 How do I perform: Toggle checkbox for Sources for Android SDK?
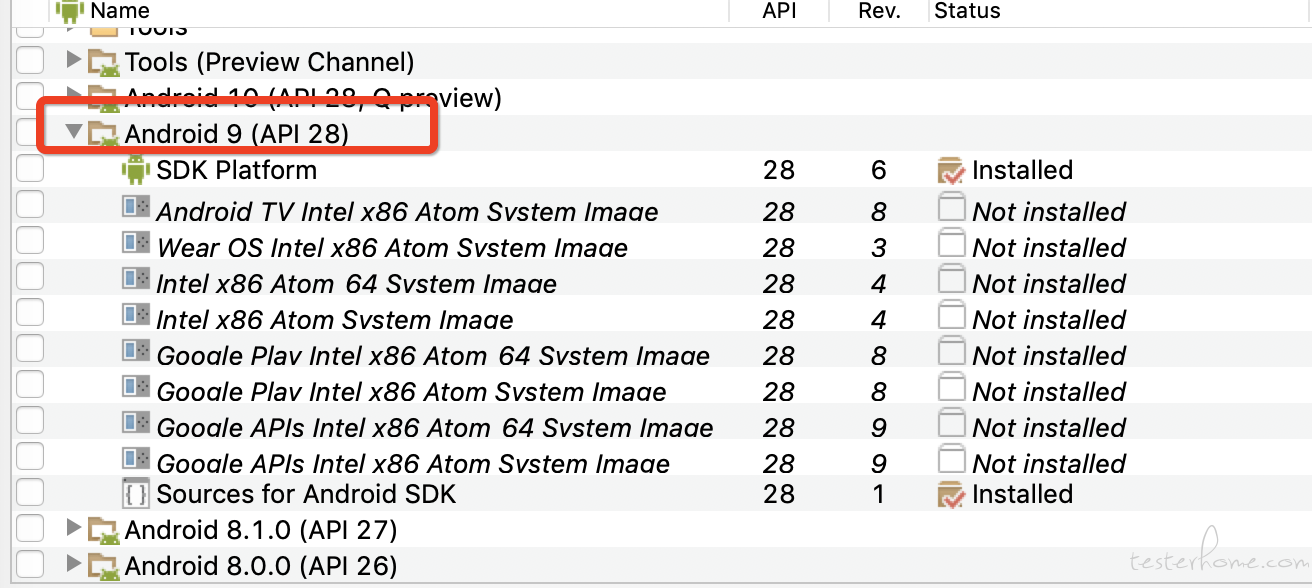[30, 493]
